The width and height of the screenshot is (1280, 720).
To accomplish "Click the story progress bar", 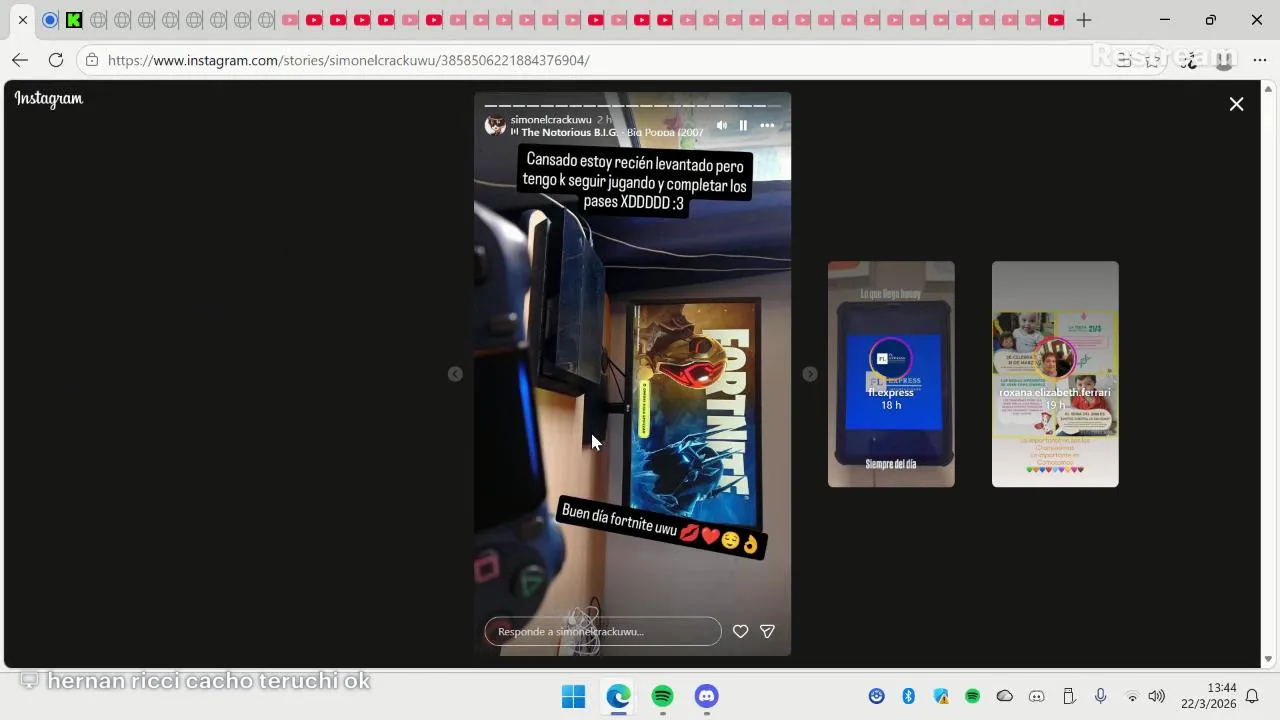I will coord(632,105).
